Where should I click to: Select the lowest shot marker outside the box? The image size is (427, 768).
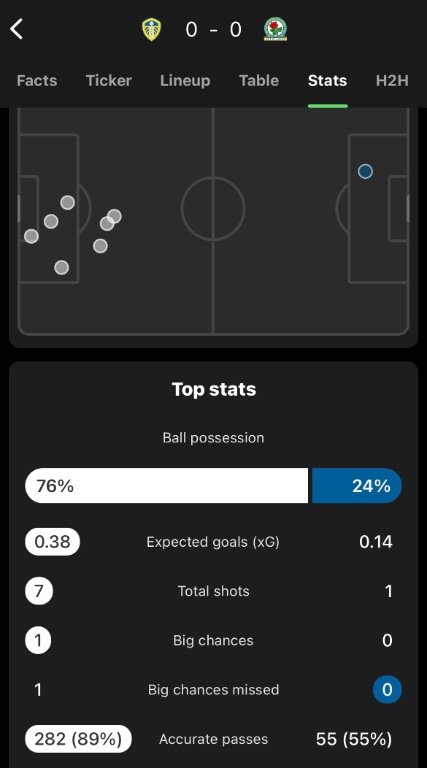click(x=100, y=246)
